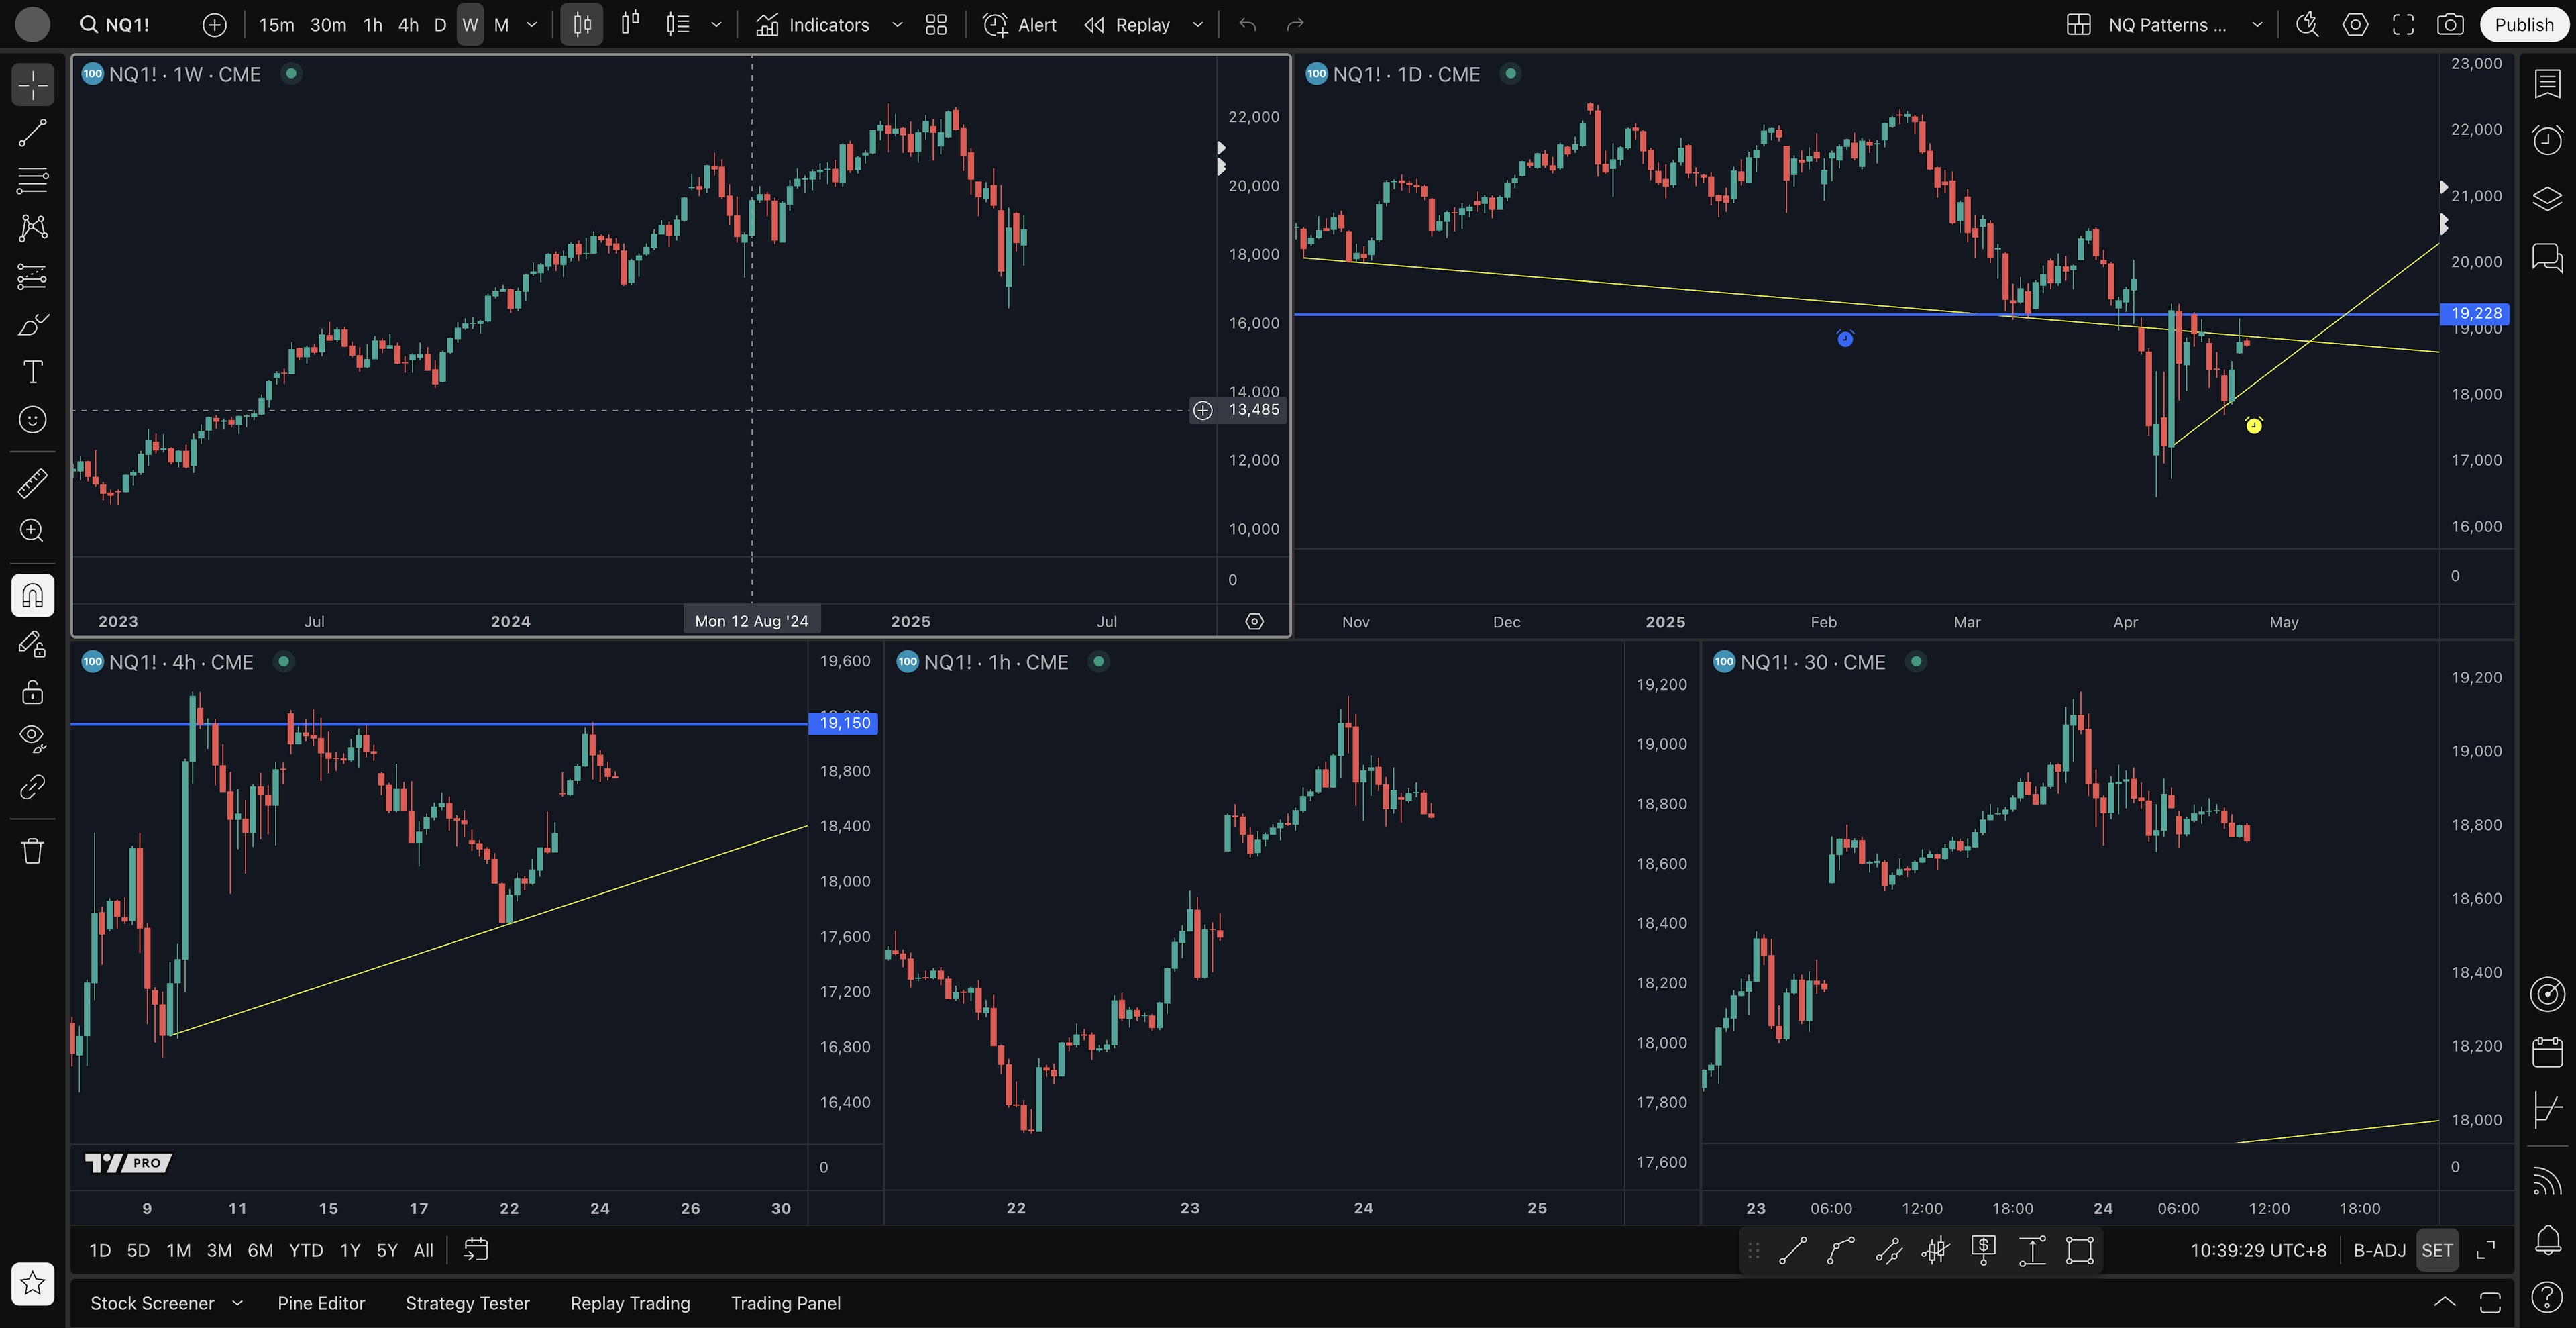Open the NQ Patterns layout dropdown
The image size is (2576, 1328).
pyautogui.click(x=2257, y=25)
